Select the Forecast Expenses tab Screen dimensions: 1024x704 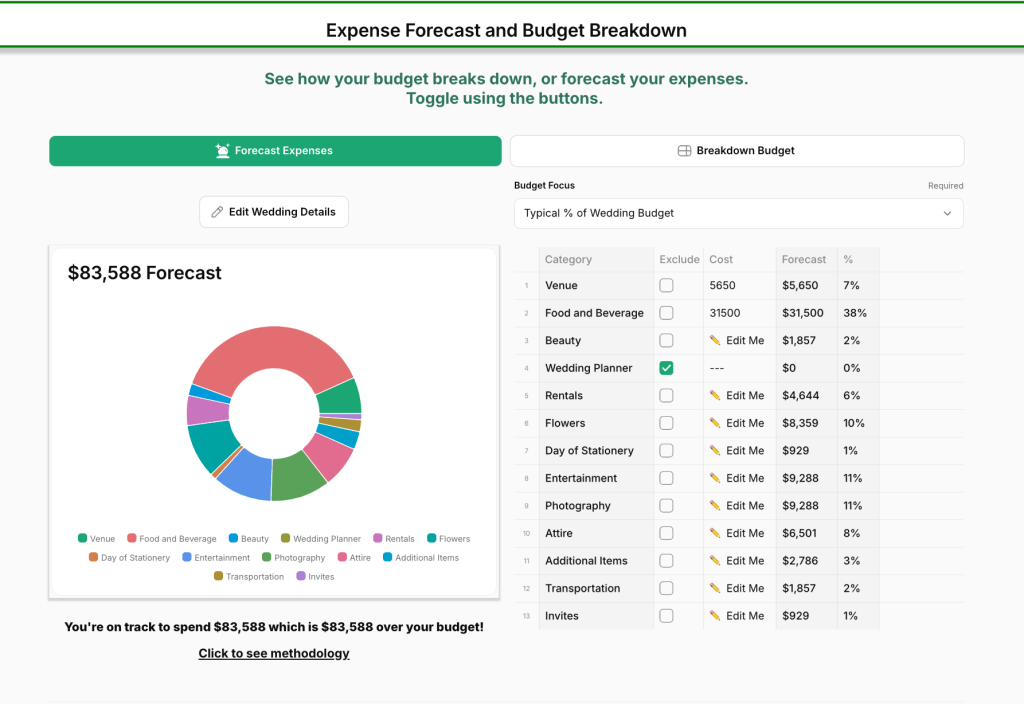click(x=275, y=151)
